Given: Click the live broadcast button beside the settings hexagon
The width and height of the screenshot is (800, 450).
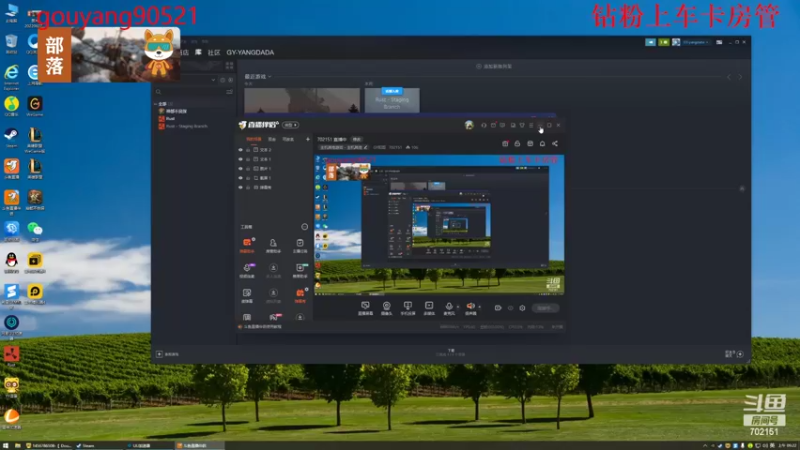Looking at the screenshot, I should point(545,308).
